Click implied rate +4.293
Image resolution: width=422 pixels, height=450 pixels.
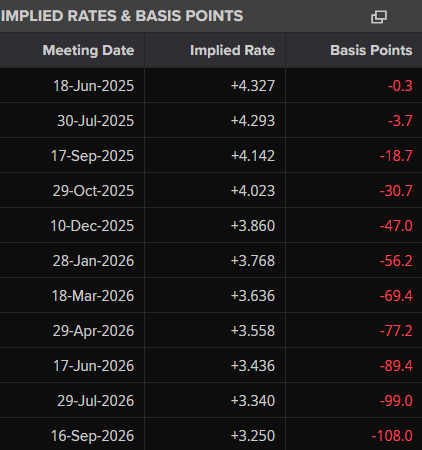[253, 121]
